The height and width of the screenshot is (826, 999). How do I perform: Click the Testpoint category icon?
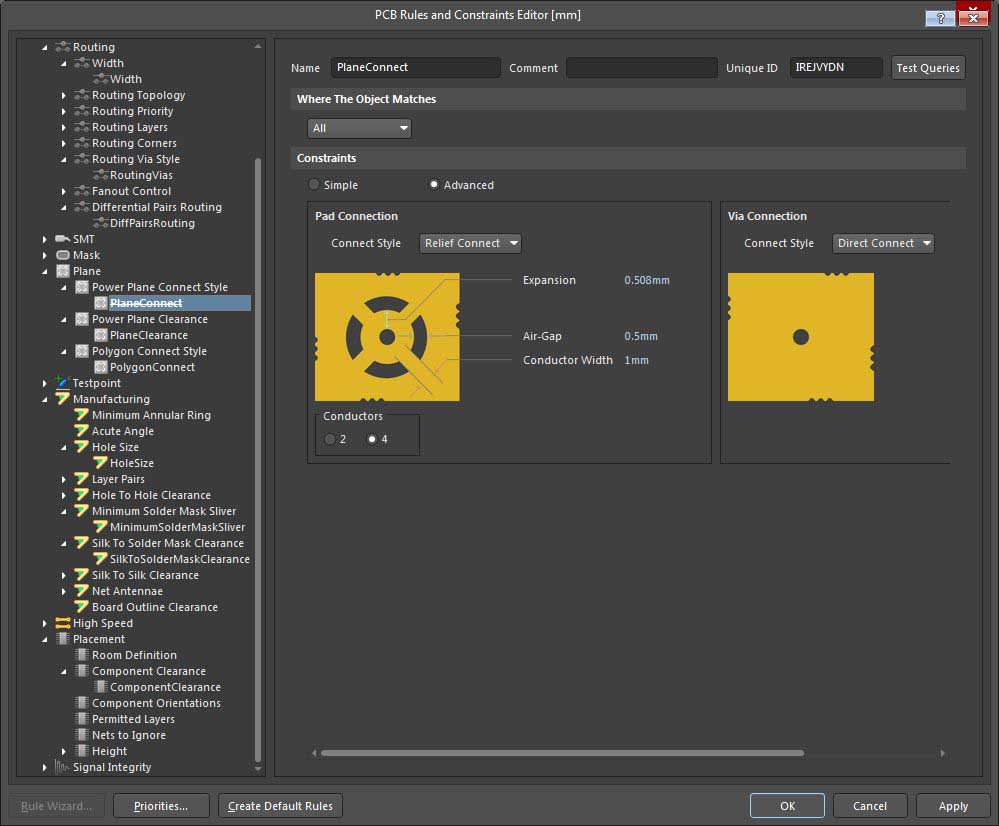[x=63, y=383]
